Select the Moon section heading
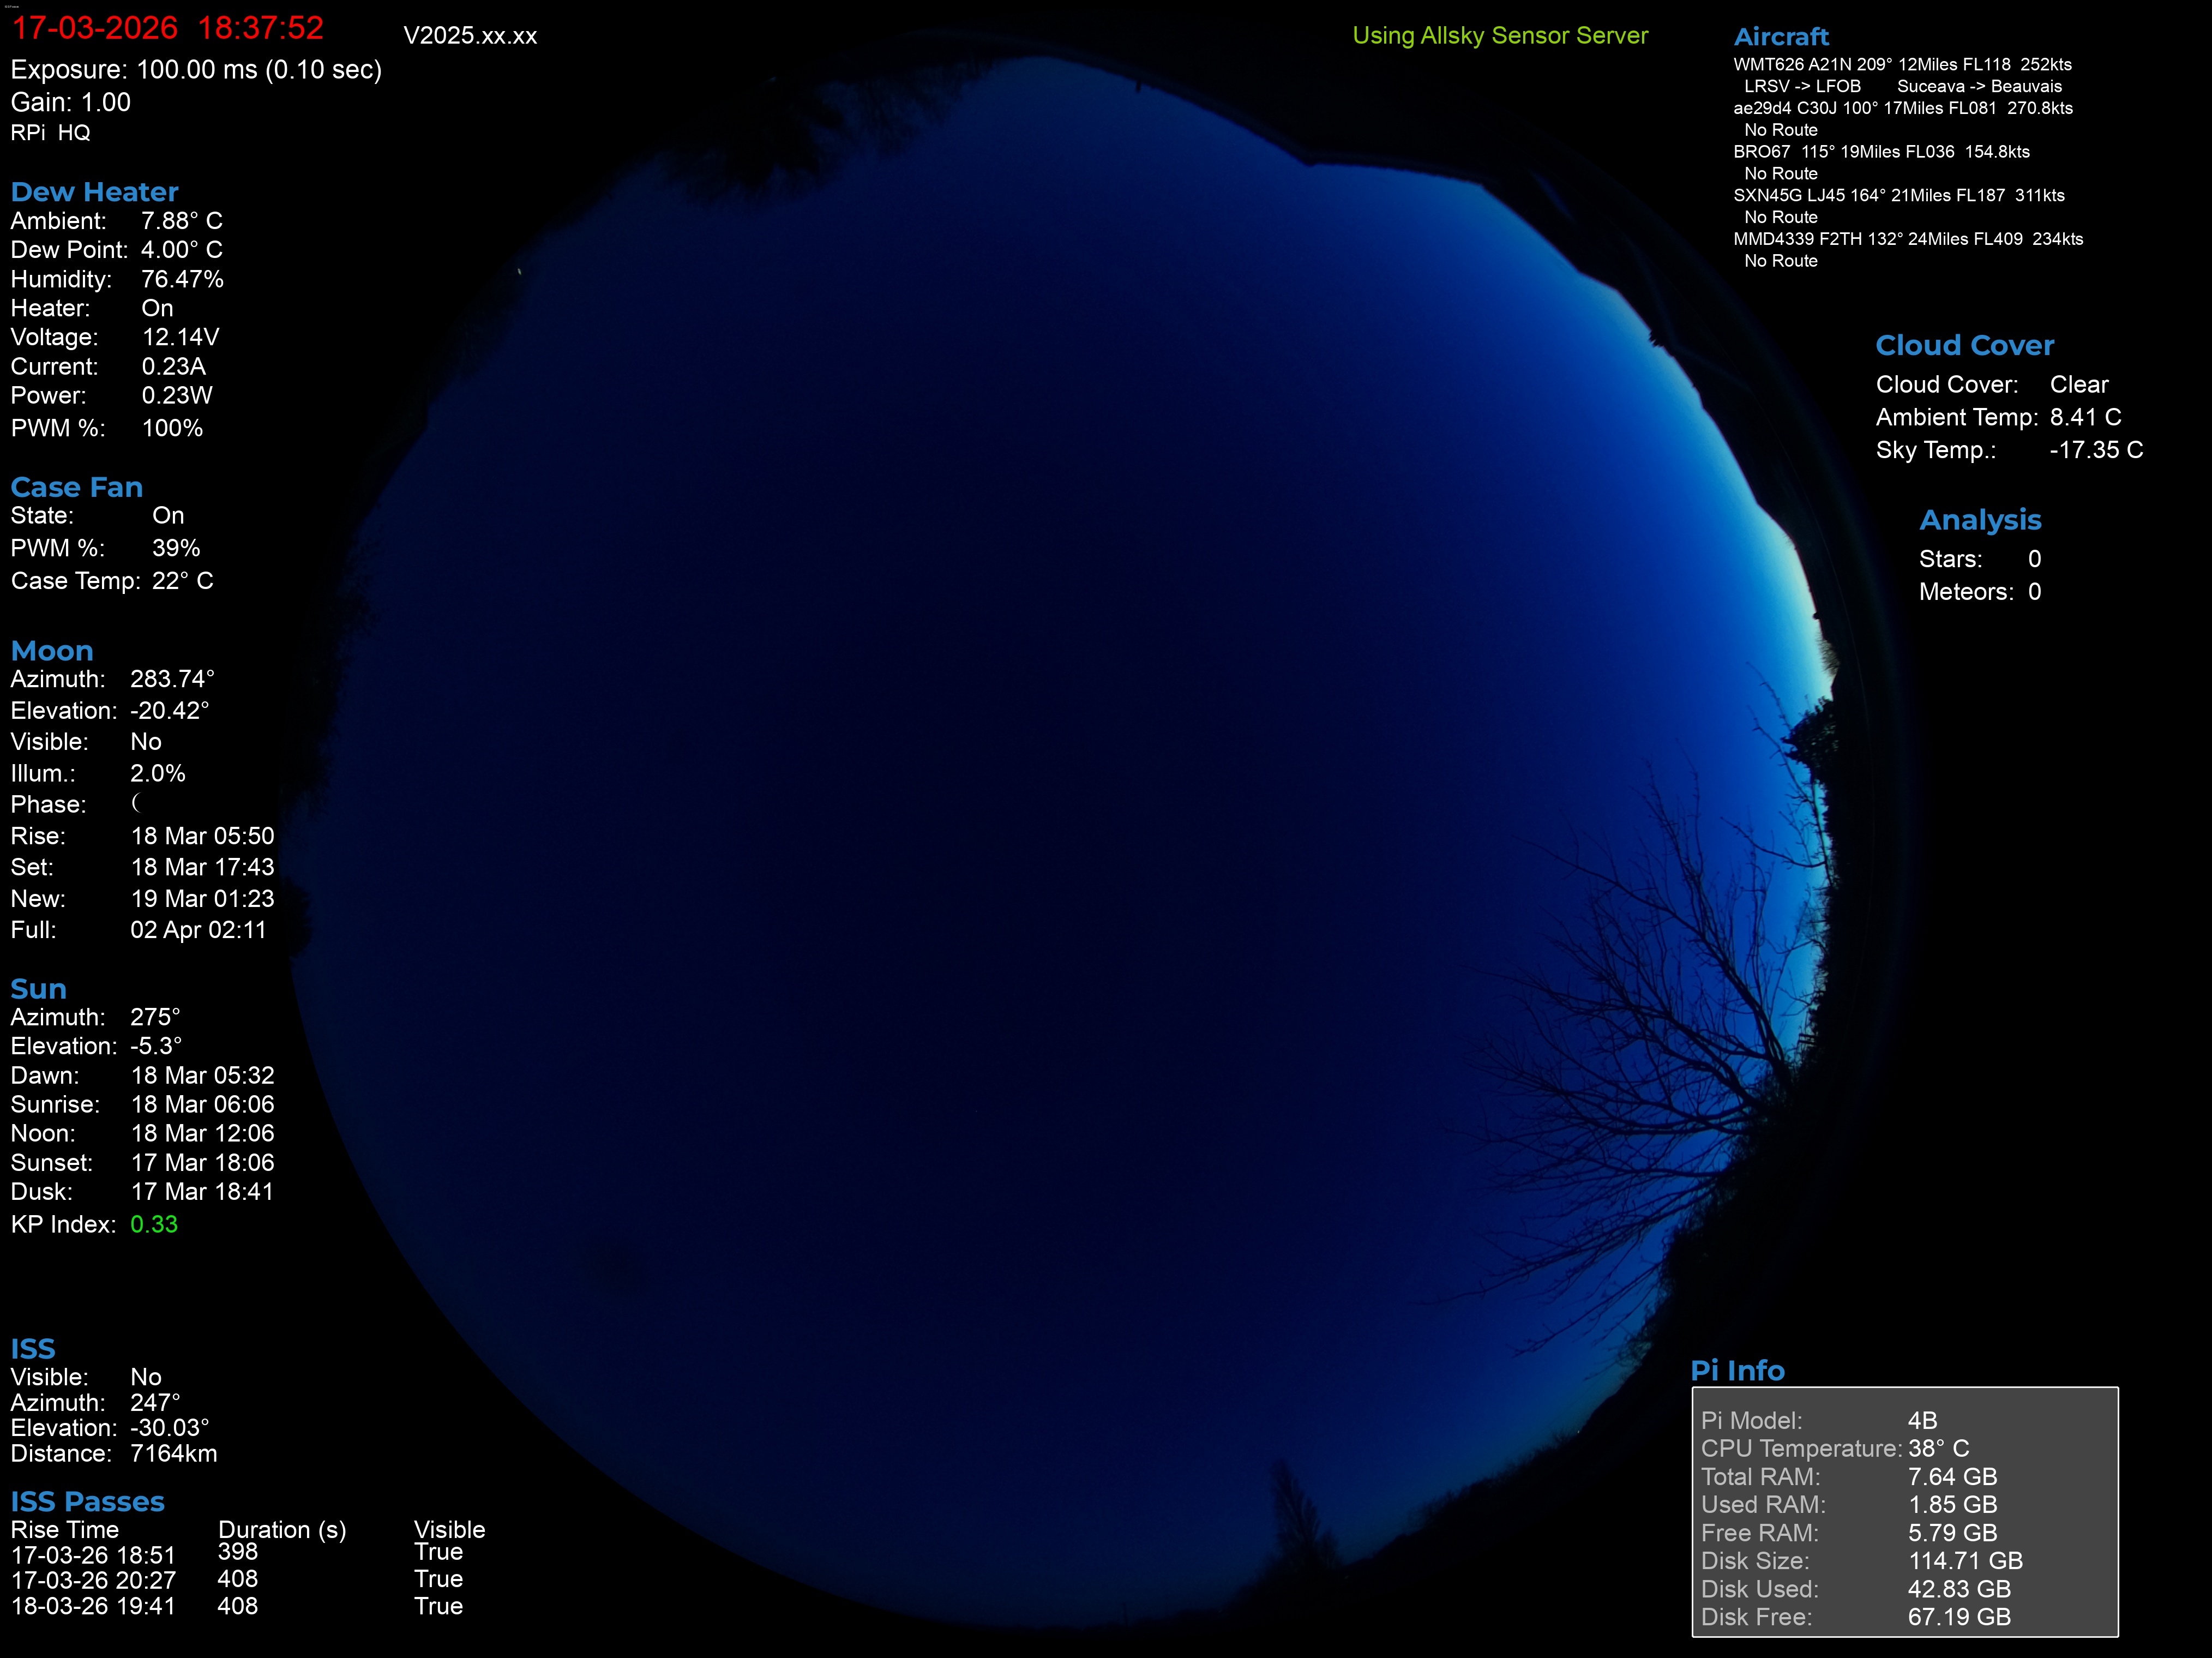The image size is (2212, 1658). click(52, 651)
